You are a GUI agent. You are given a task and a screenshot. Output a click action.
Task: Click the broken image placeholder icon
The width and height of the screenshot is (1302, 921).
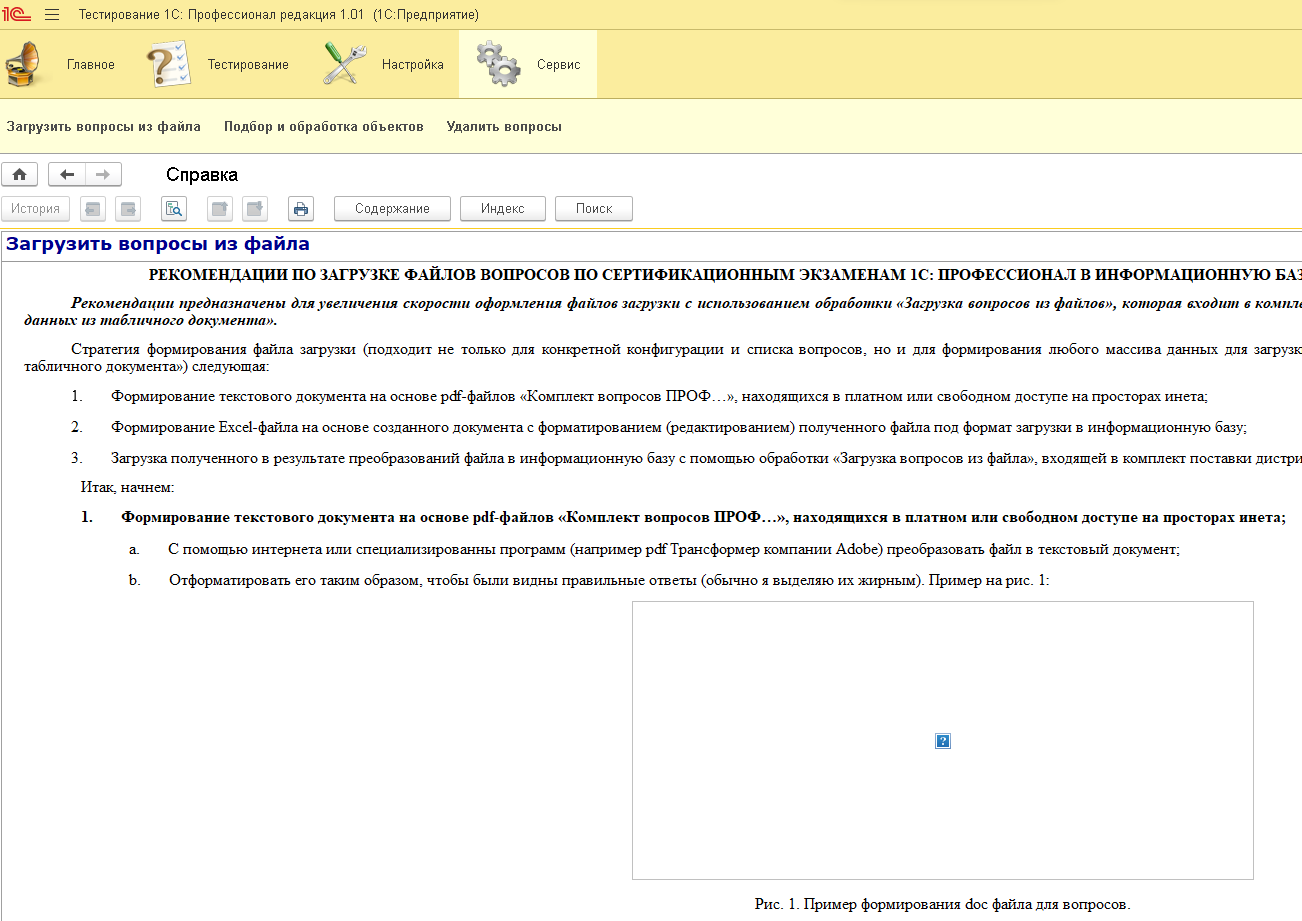[x=943, y=741]
